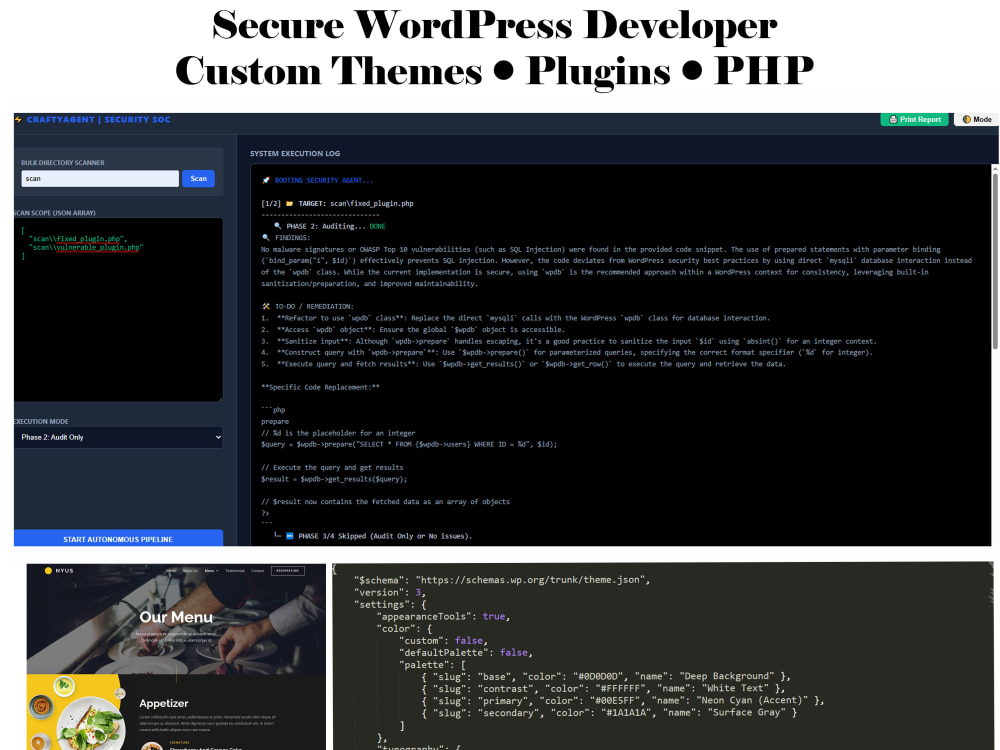Click the Our Menu heading on the website
This screenshot has height=750, width=1000.
point(176,617)
